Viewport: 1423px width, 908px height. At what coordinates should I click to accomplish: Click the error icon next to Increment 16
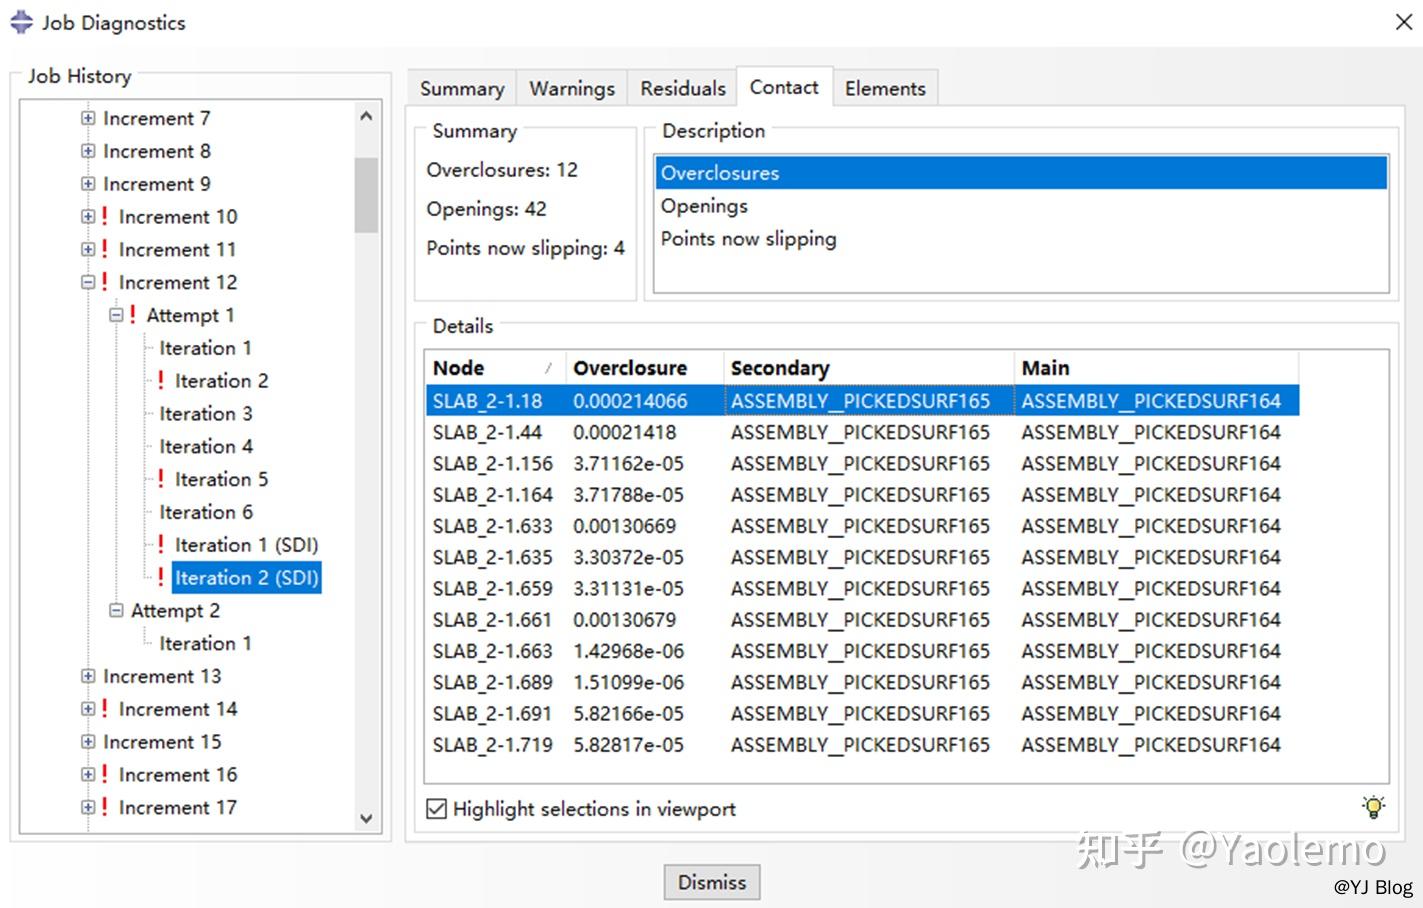coord(104,774)
